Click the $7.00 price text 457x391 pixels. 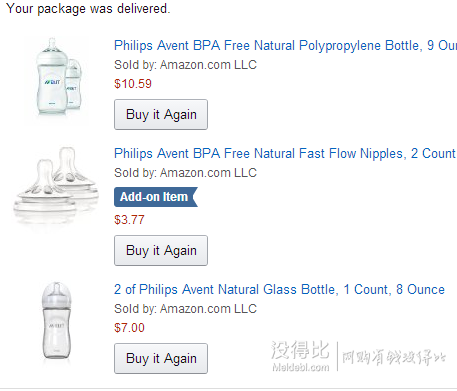pyautogui.click(x=129, y=328)
